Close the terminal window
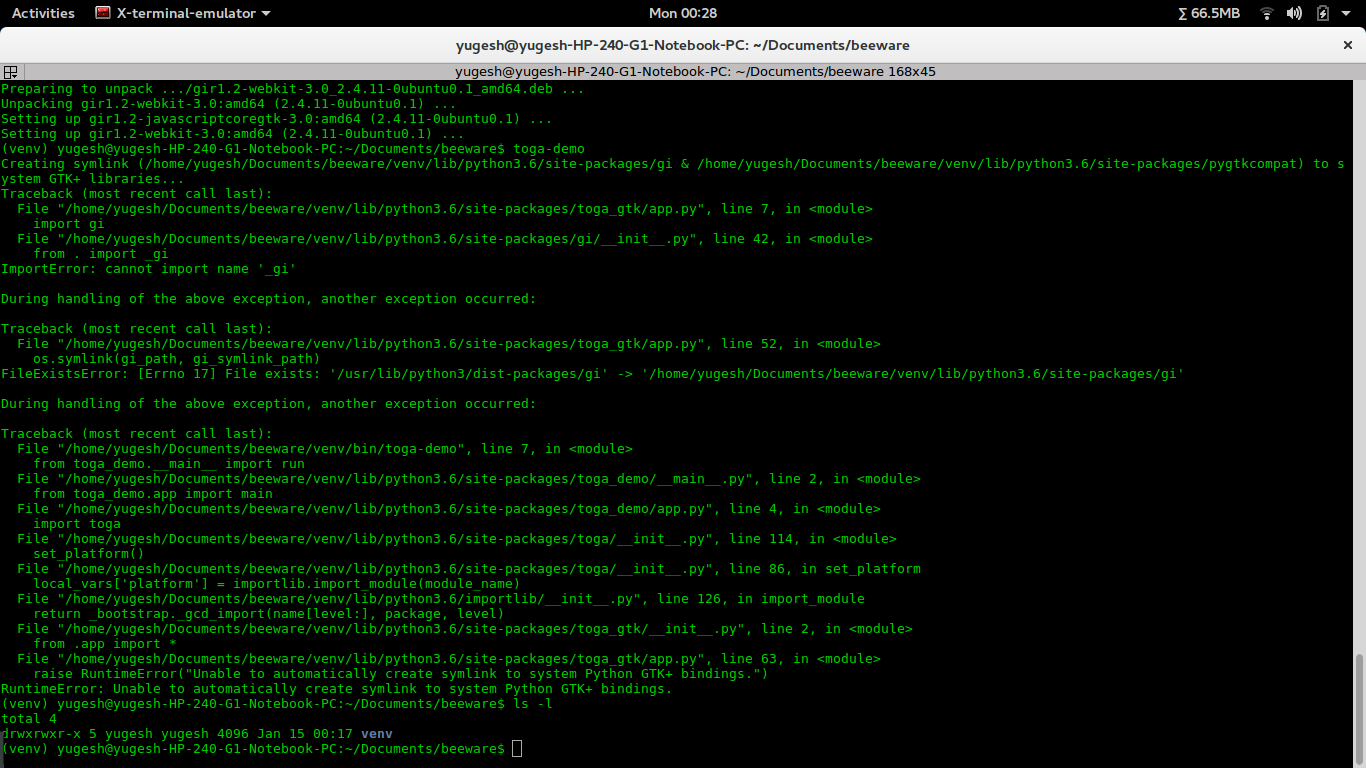 coord(1347,45)
